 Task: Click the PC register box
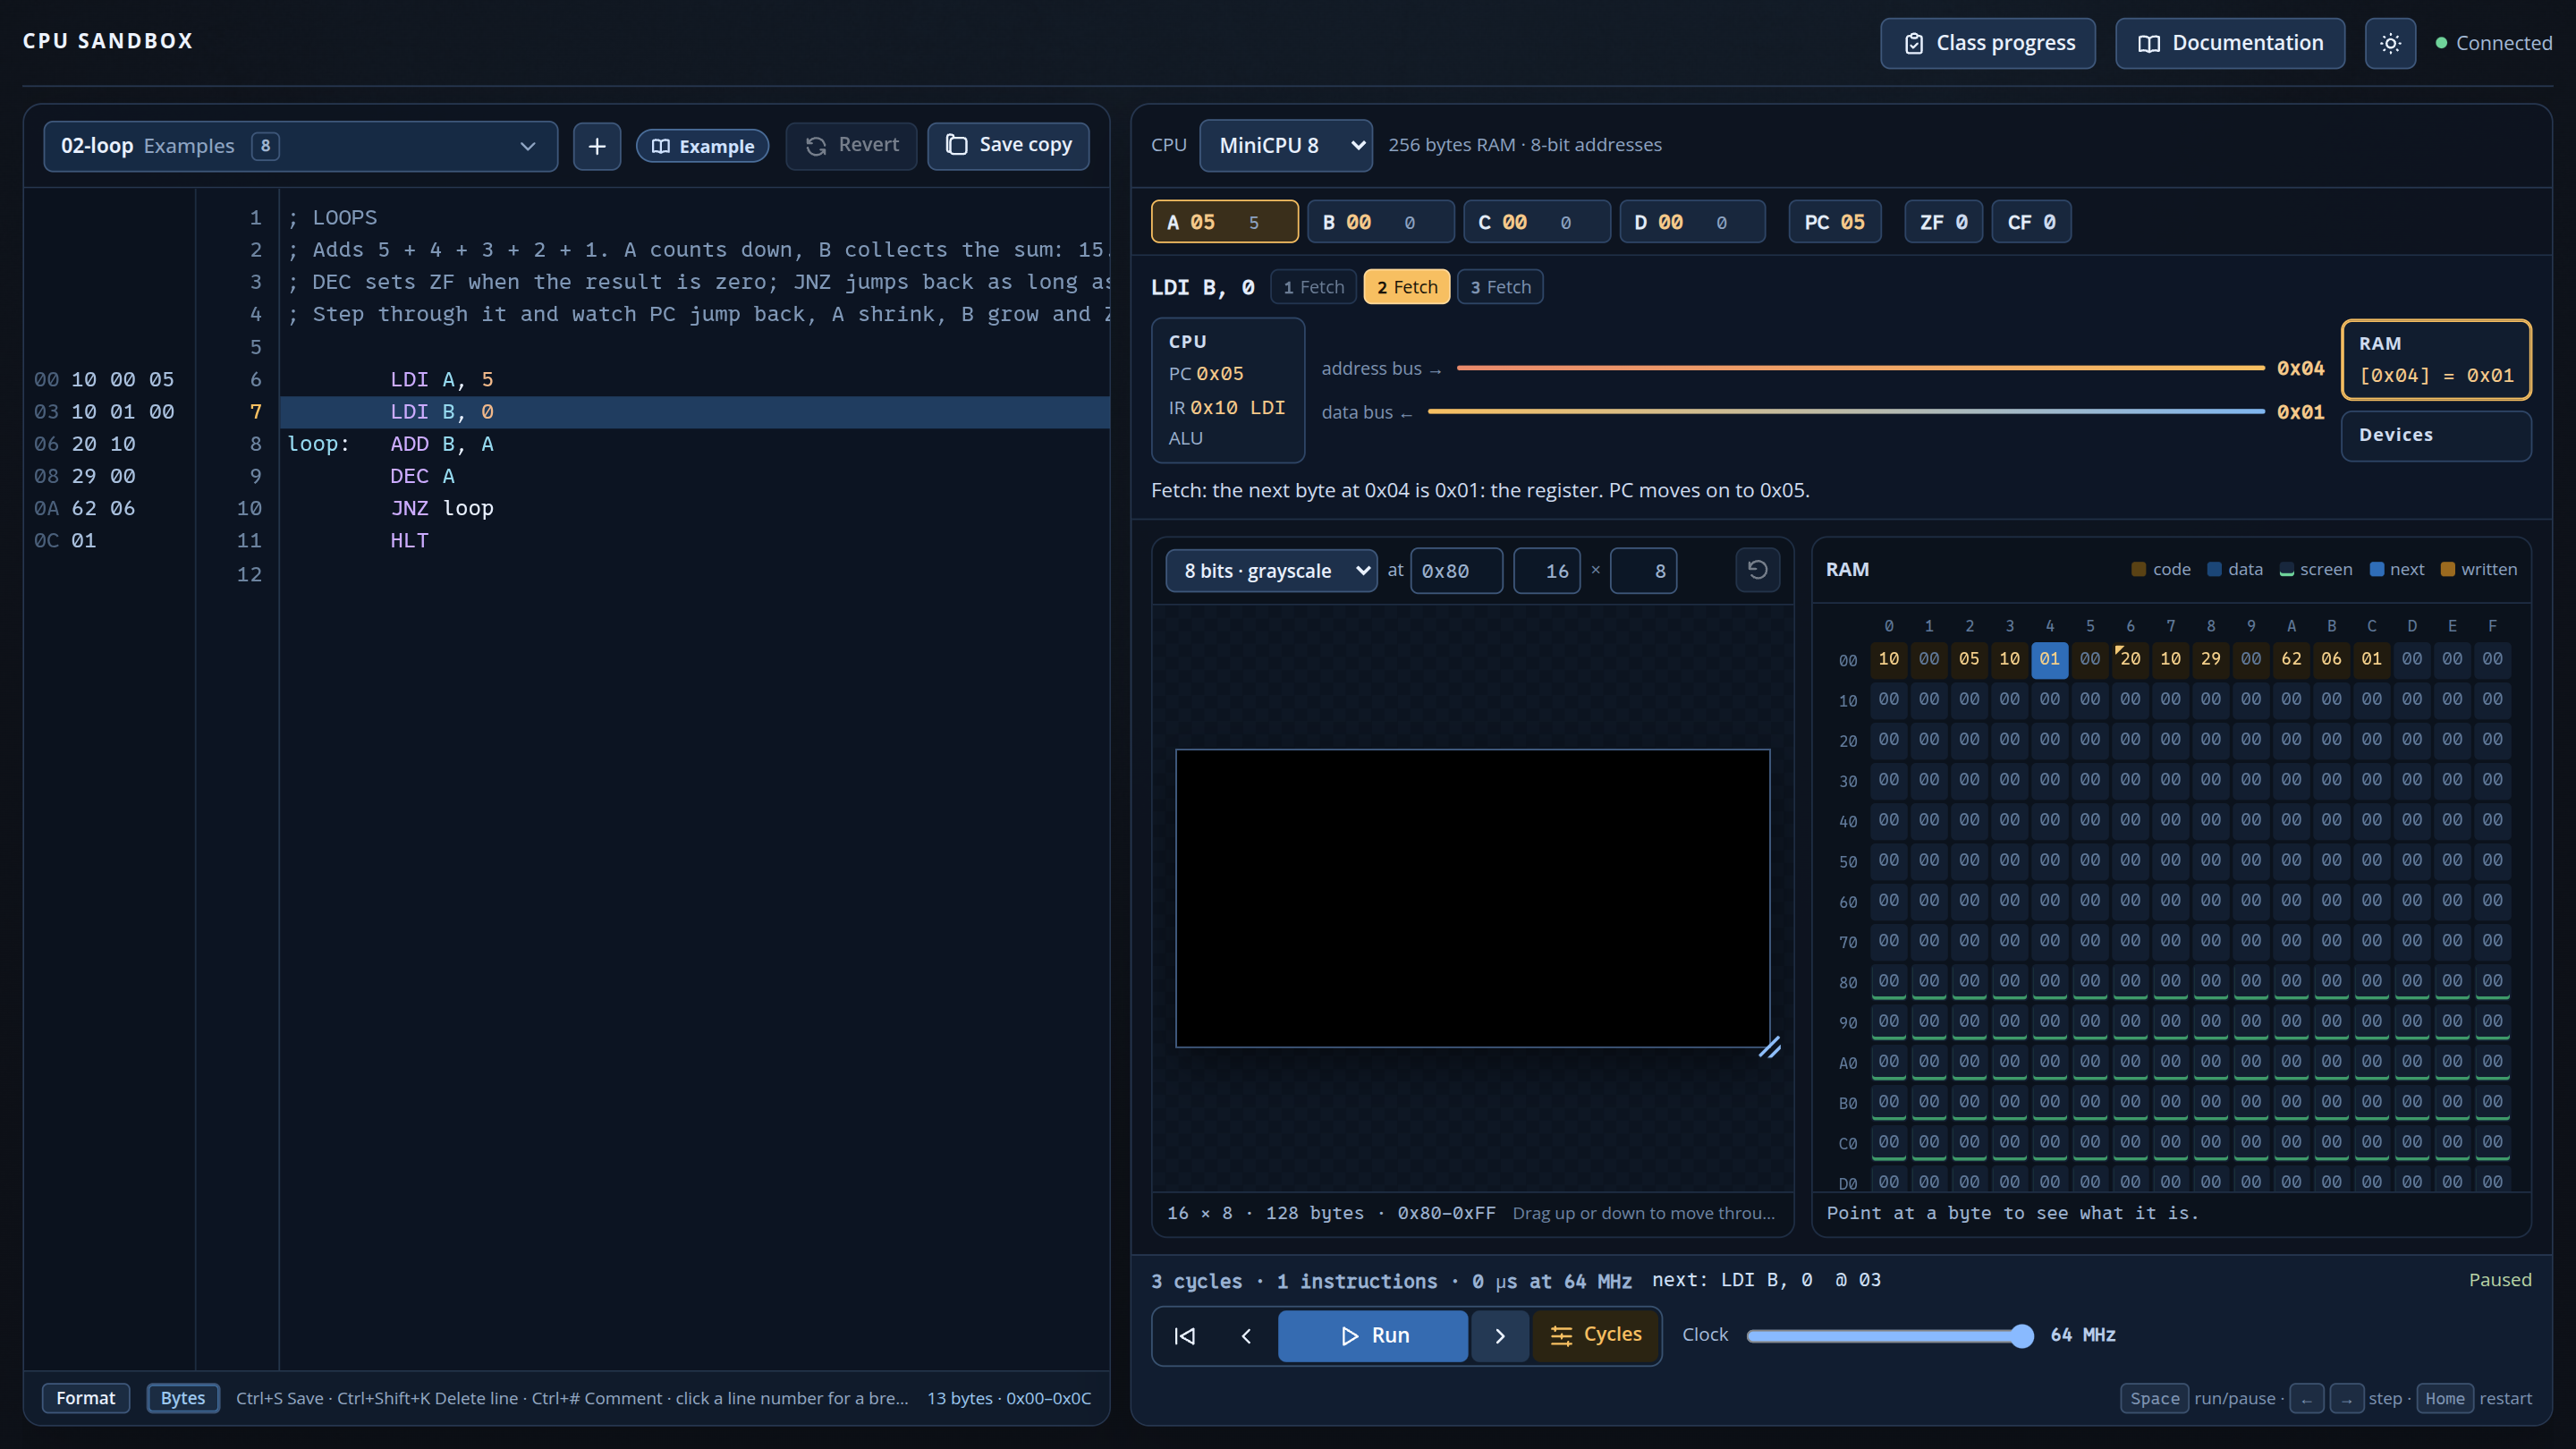(x=1834, y=222)
